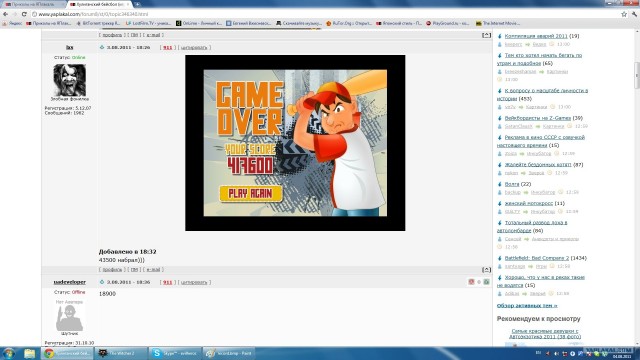
Task: Open the LostFilm.TV bookmark
Action: [149, 23]
